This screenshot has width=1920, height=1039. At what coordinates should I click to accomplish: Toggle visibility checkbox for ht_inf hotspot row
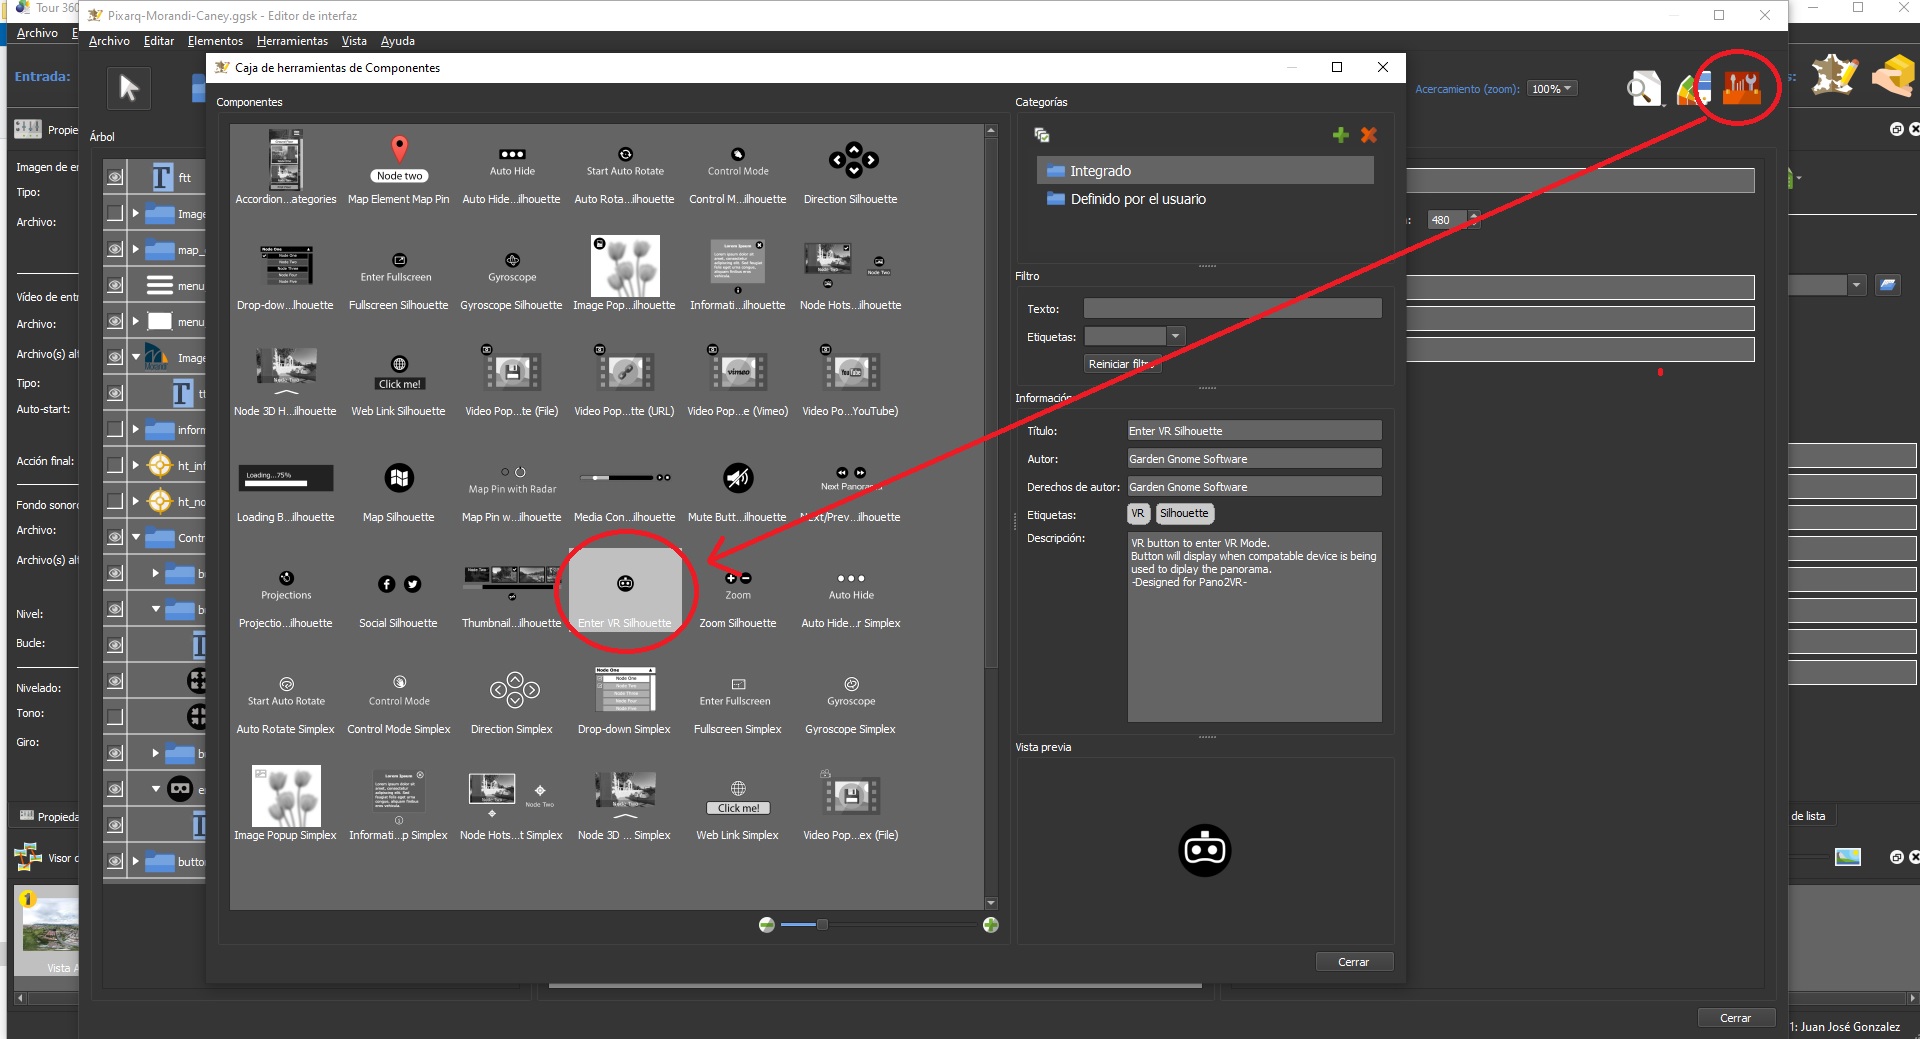115,465
